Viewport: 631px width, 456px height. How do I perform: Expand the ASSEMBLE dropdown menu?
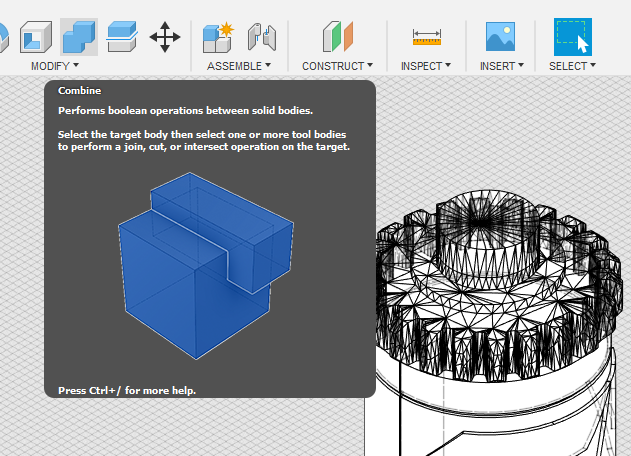click(x=239, y=66)
